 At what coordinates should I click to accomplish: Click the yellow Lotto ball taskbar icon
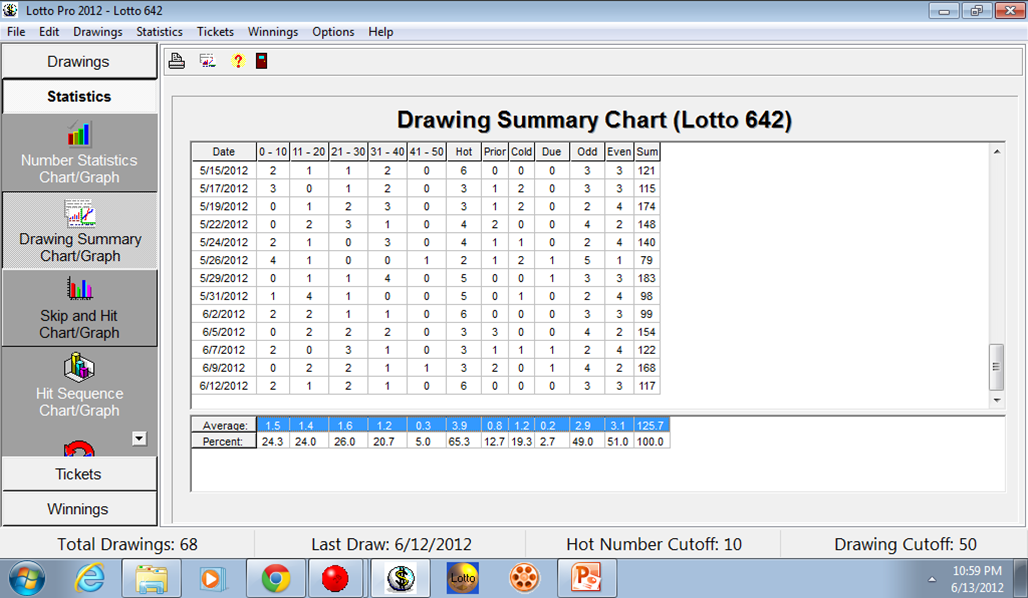click(x=462, y=578)
